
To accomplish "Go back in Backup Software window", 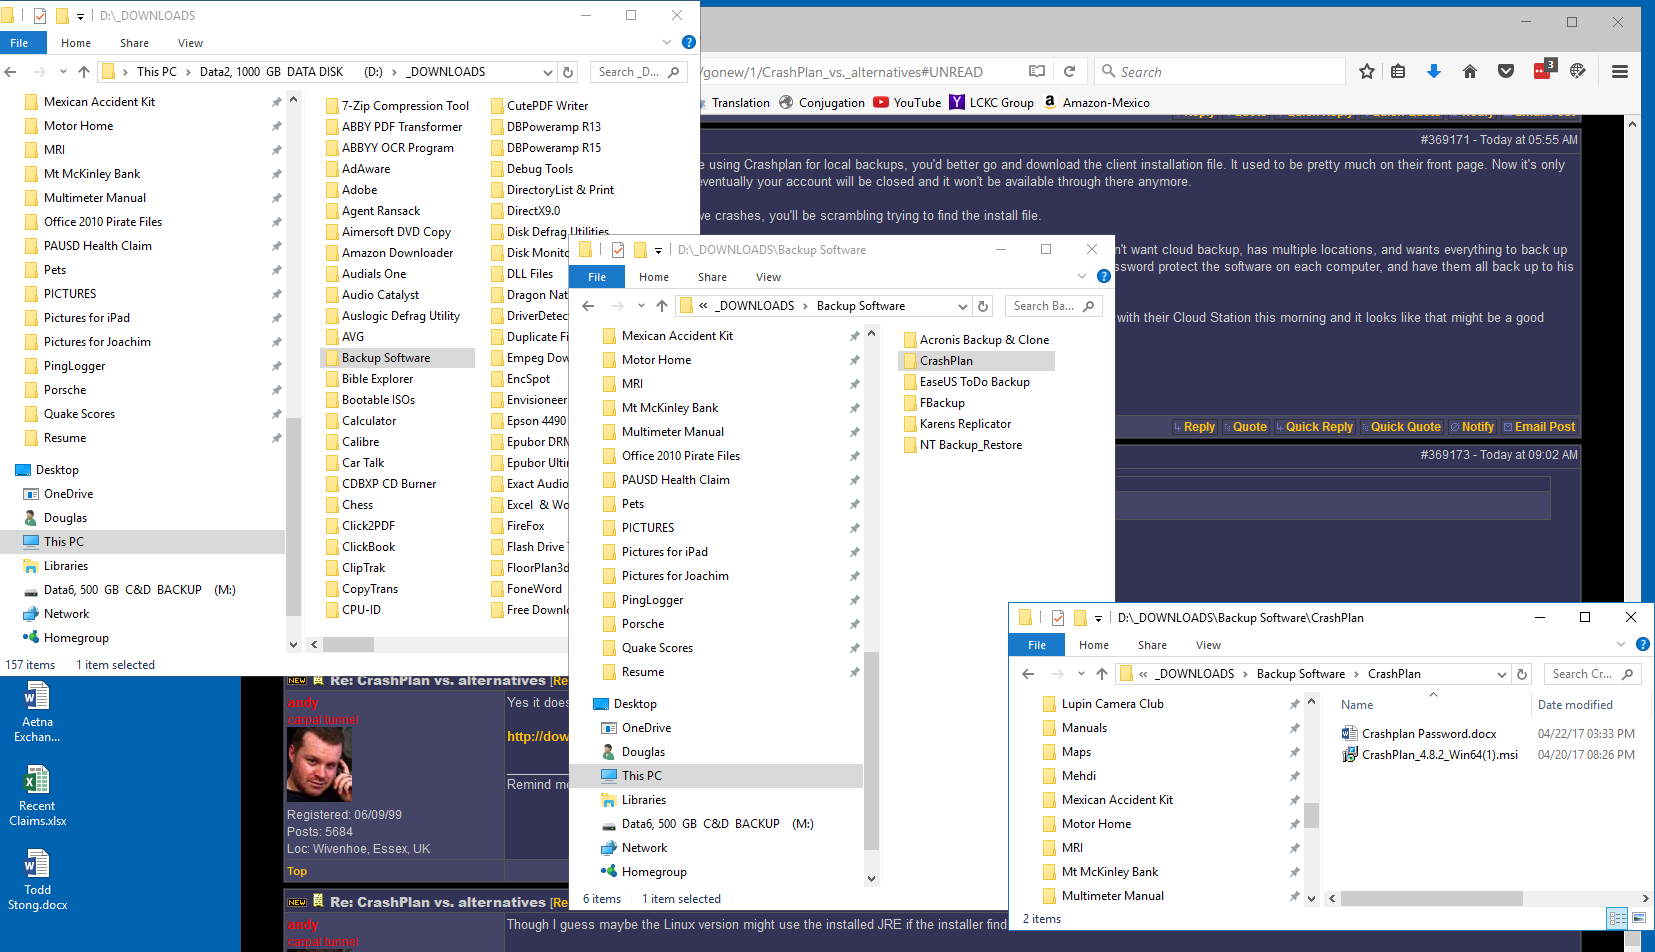I will [x=588, y=306].
